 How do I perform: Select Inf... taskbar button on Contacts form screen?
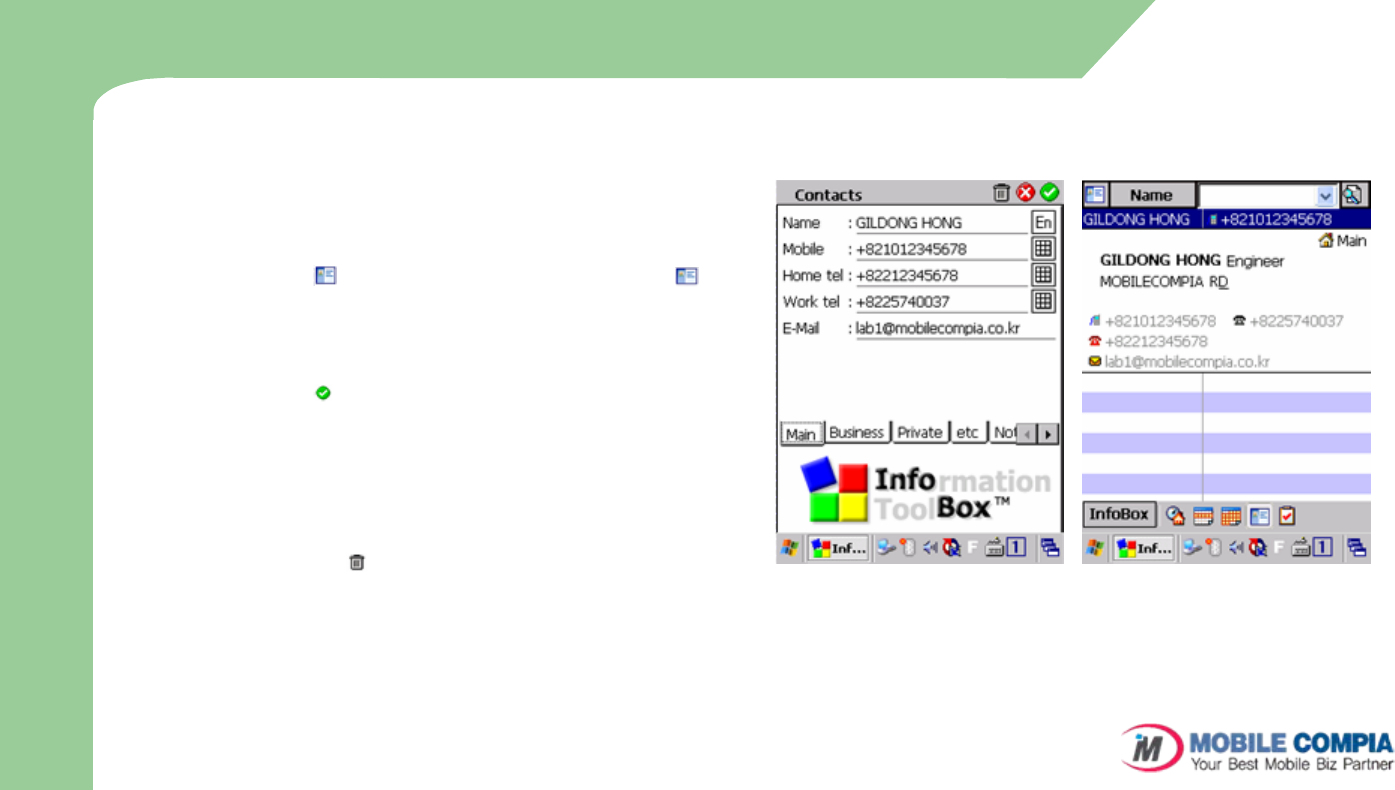click(836, 548)
